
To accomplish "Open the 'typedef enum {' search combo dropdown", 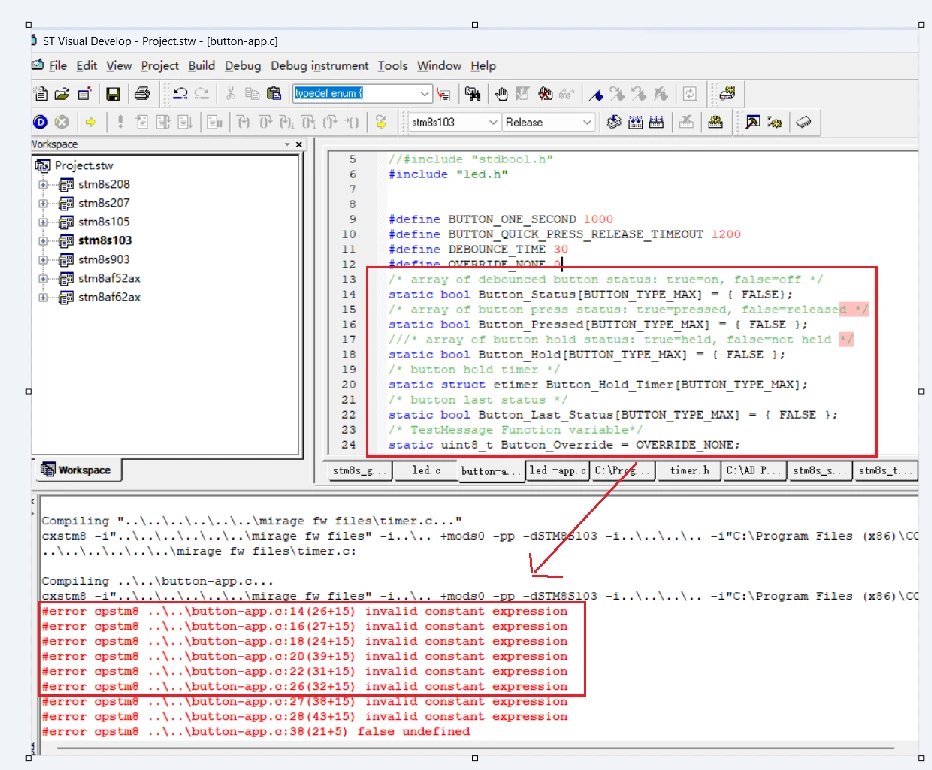I will [x=424, y=93].
